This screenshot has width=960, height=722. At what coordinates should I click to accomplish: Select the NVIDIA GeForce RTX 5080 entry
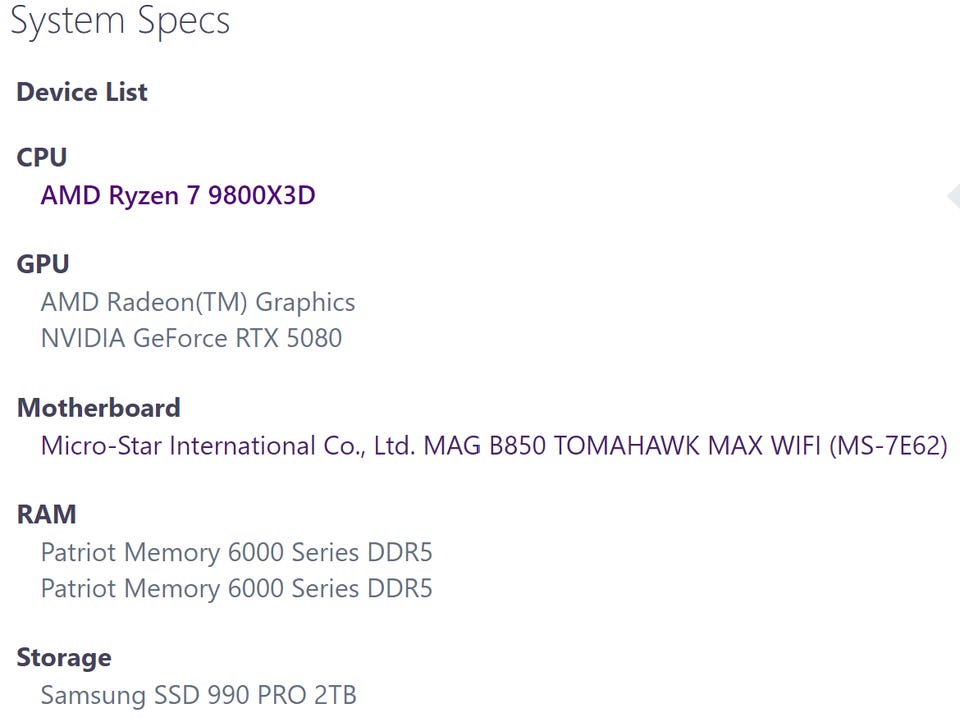click(x=191, y=338)
